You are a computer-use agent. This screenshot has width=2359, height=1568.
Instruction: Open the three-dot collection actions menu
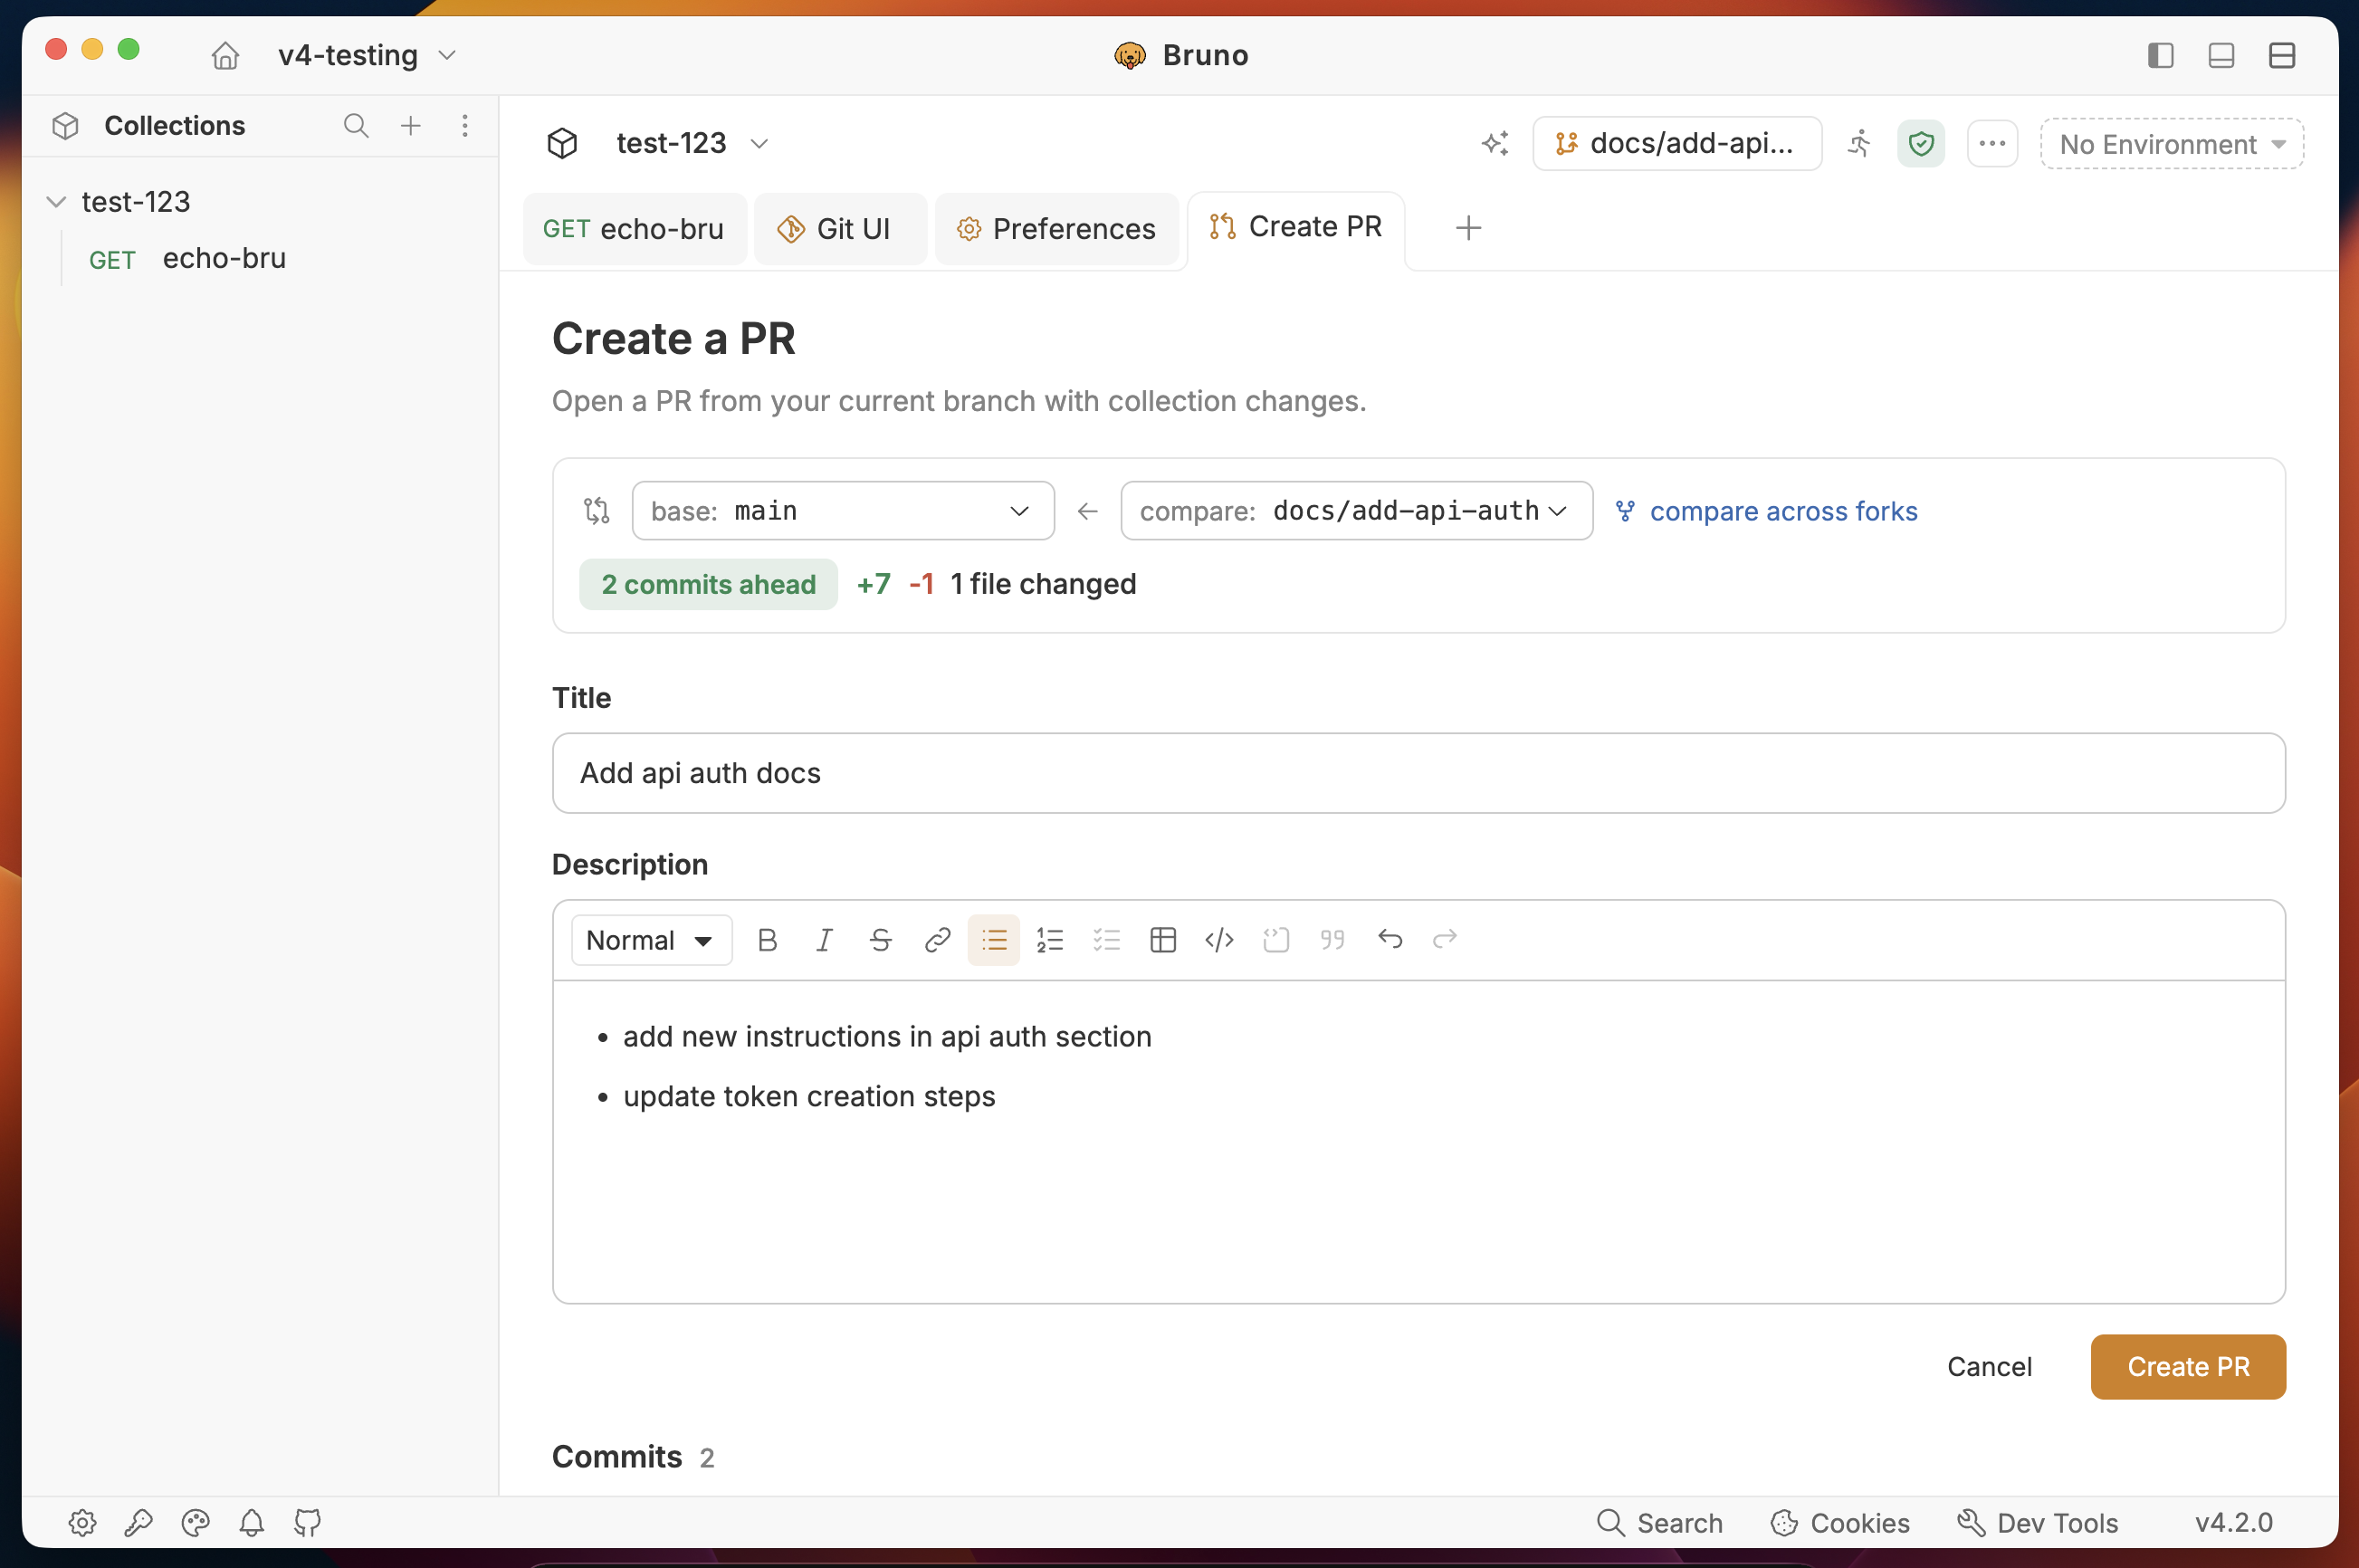click(x=1992, y=144)
